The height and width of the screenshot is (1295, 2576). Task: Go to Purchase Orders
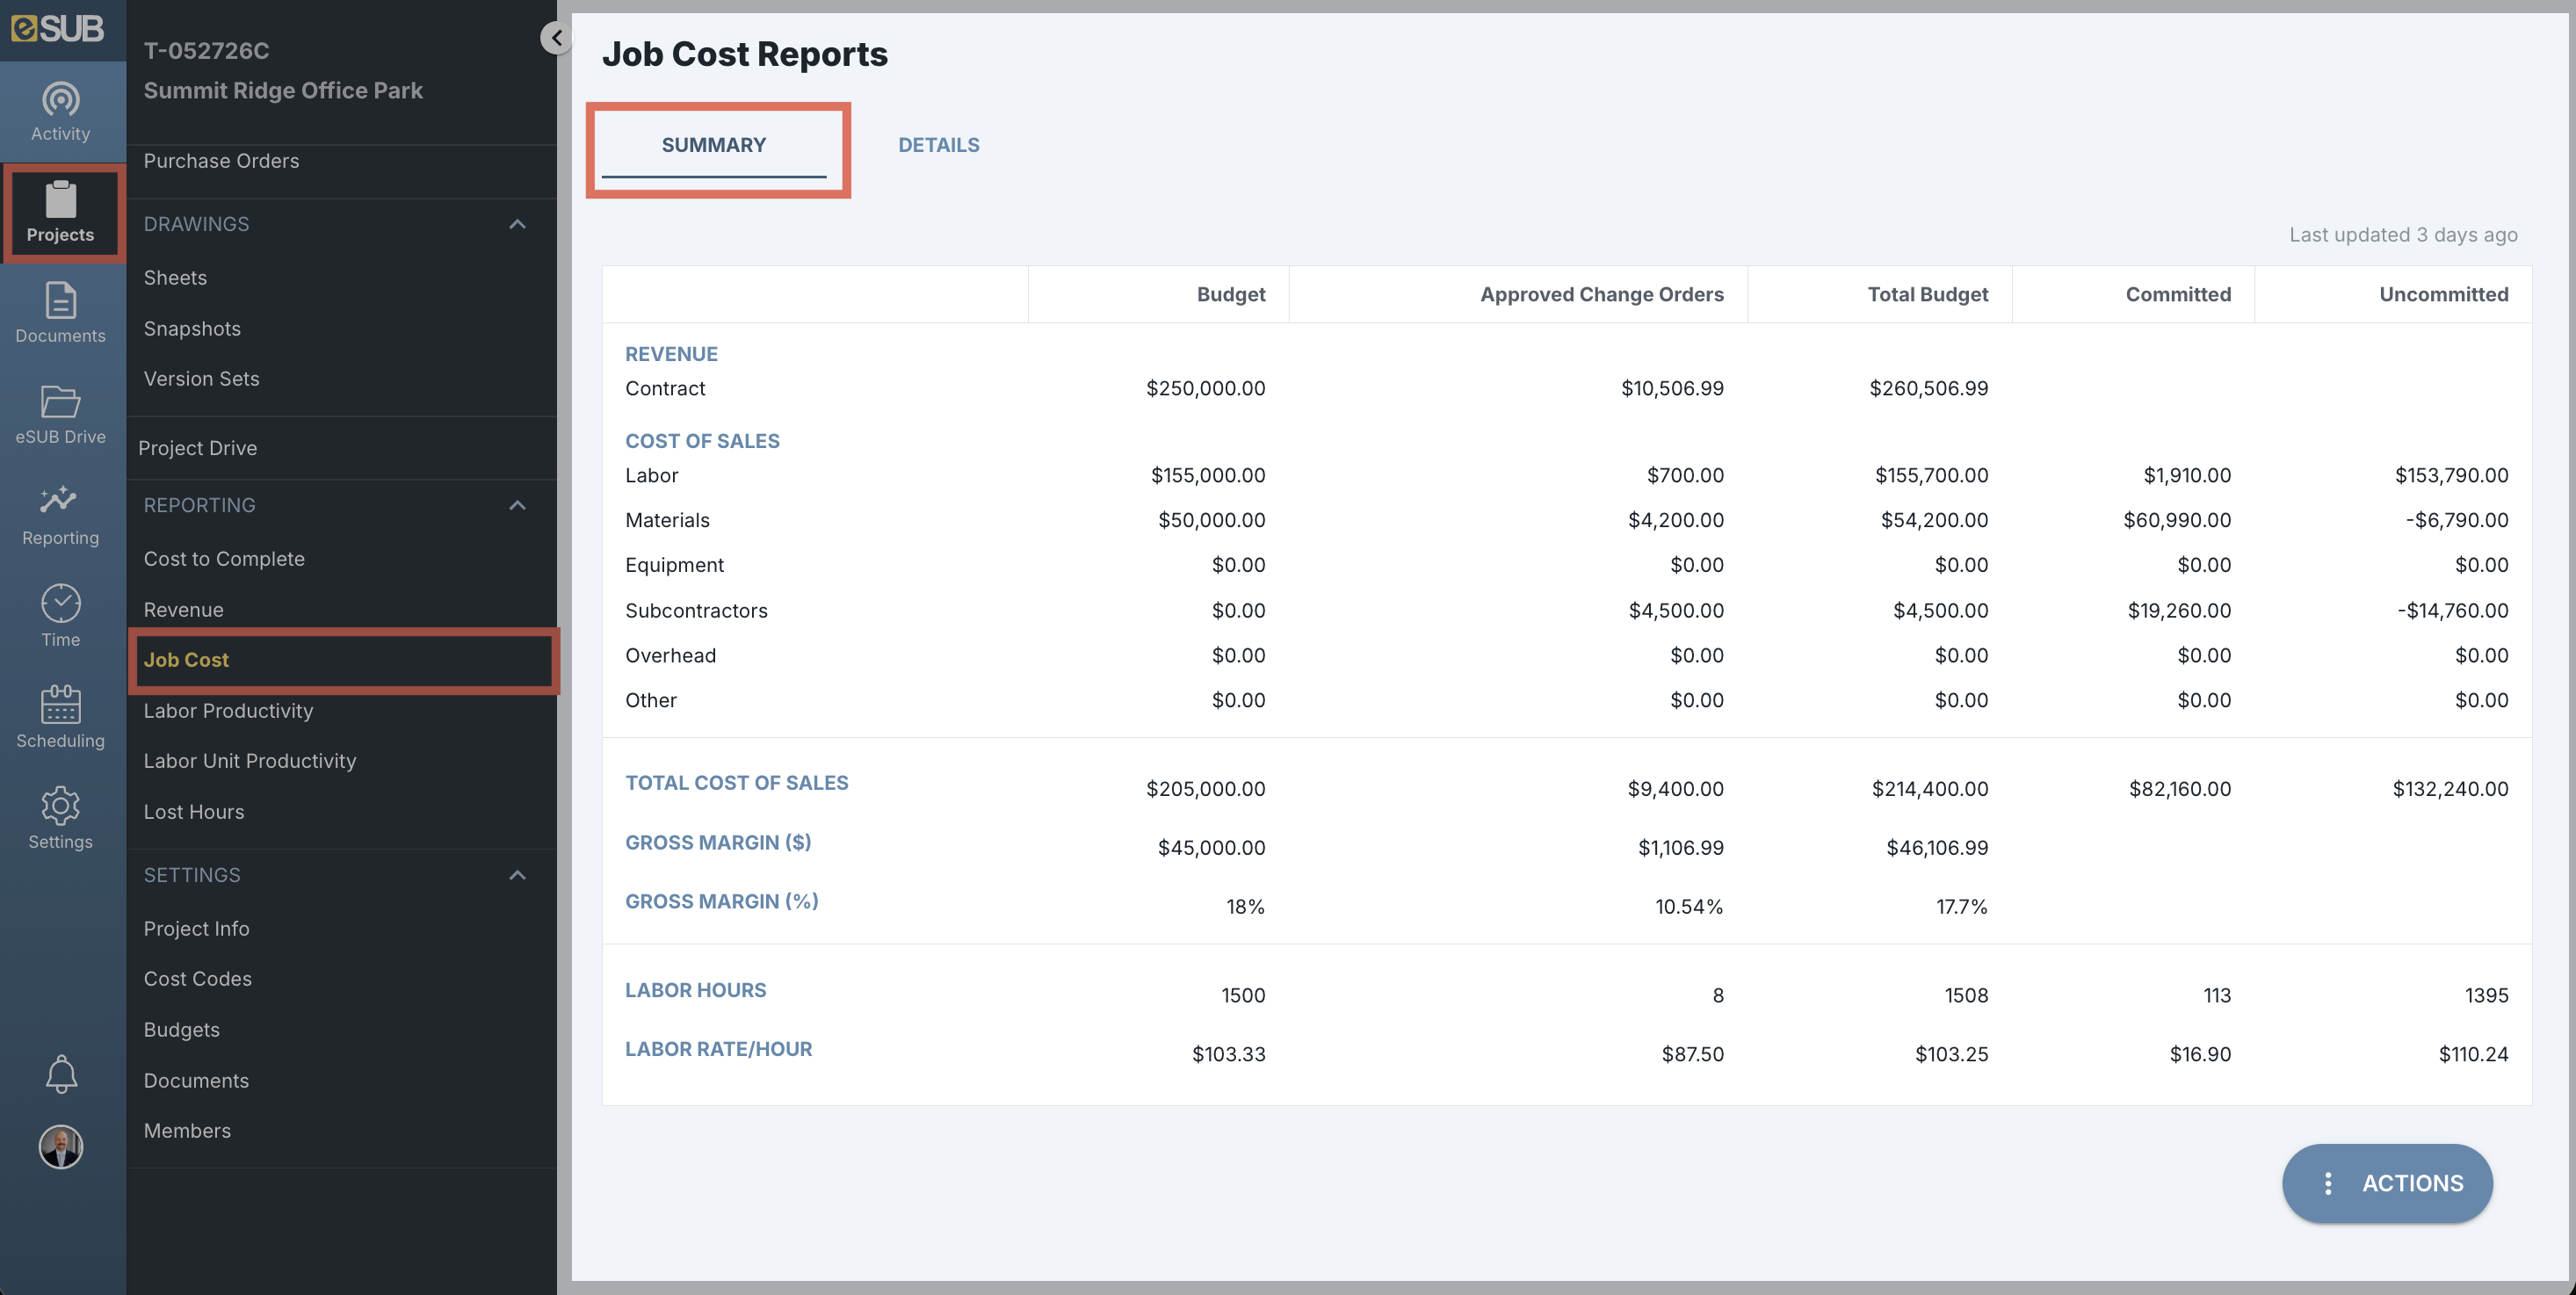[x=221, y=161]
